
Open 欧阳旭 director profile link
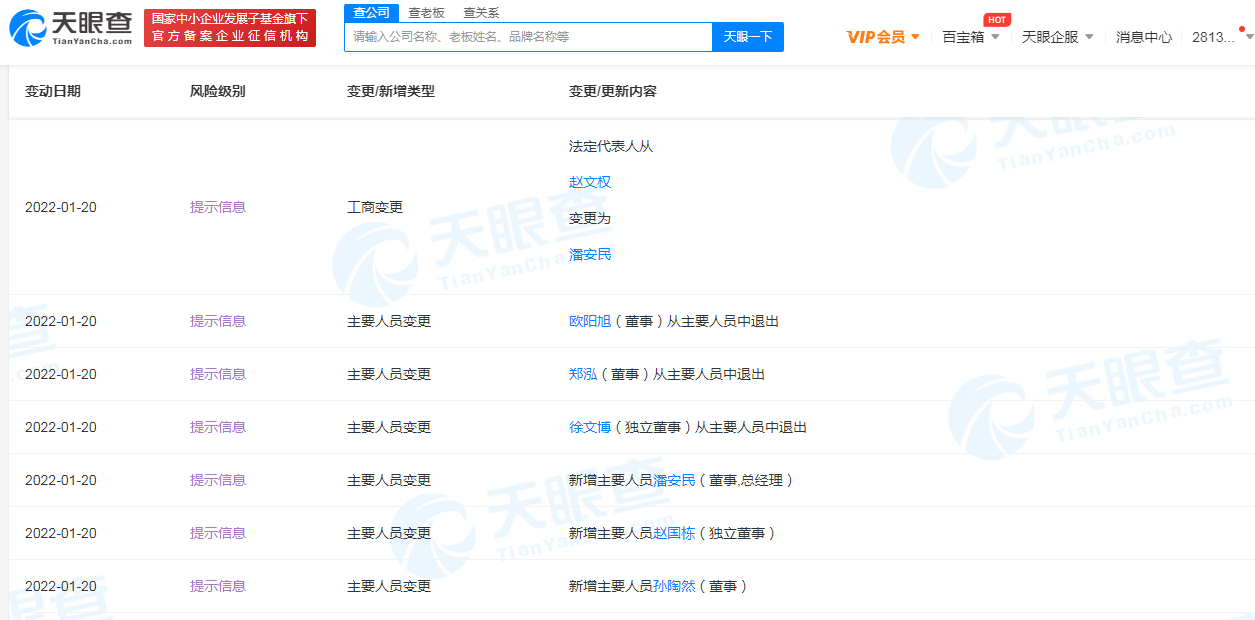pyautogui.click(x=590, y=321)
